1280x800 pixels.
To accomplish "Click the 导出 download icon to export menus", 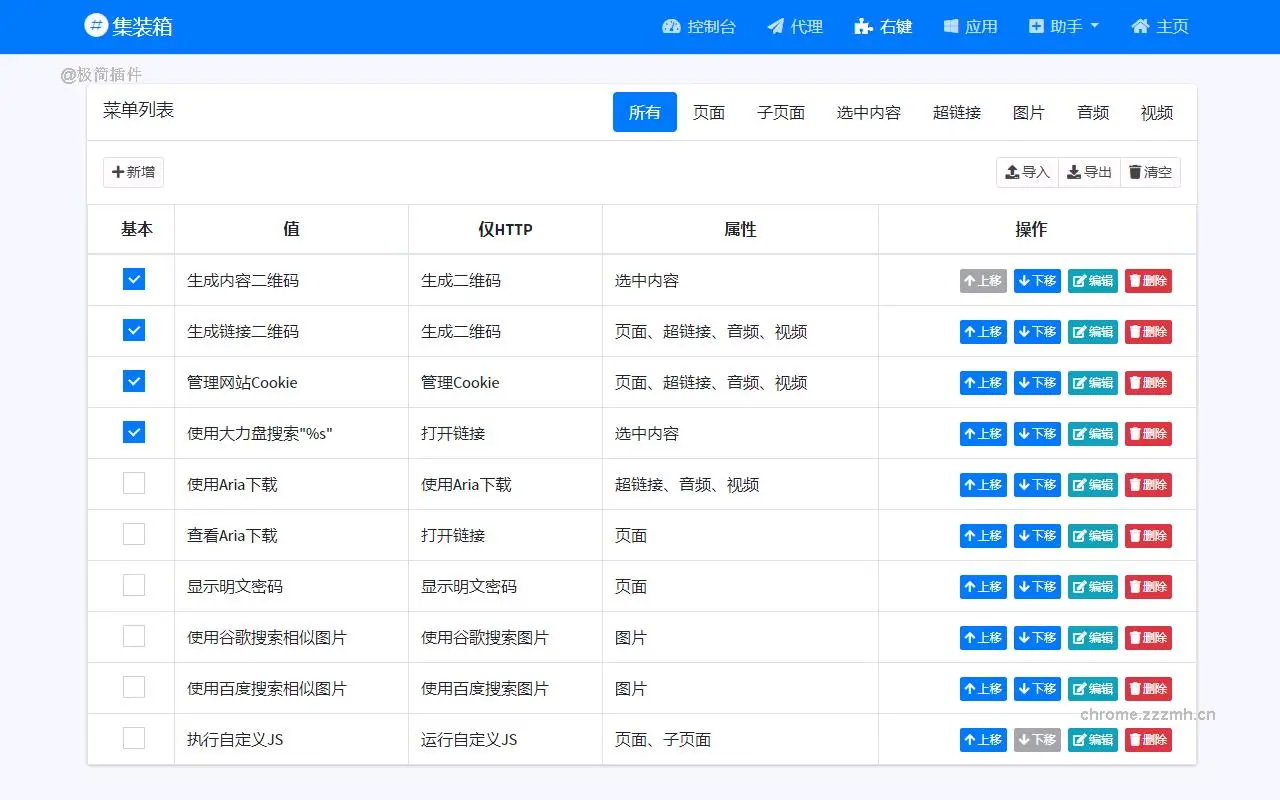I will click(x=1075, y=171).
